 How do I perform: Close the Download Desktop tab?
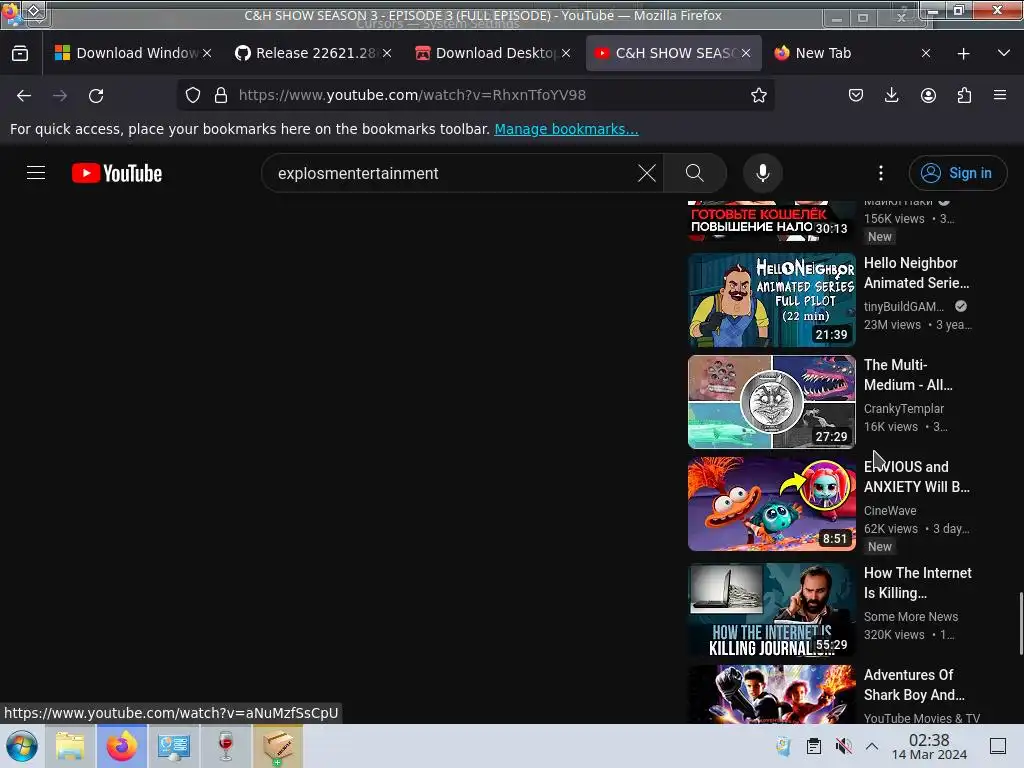[566, 54]
